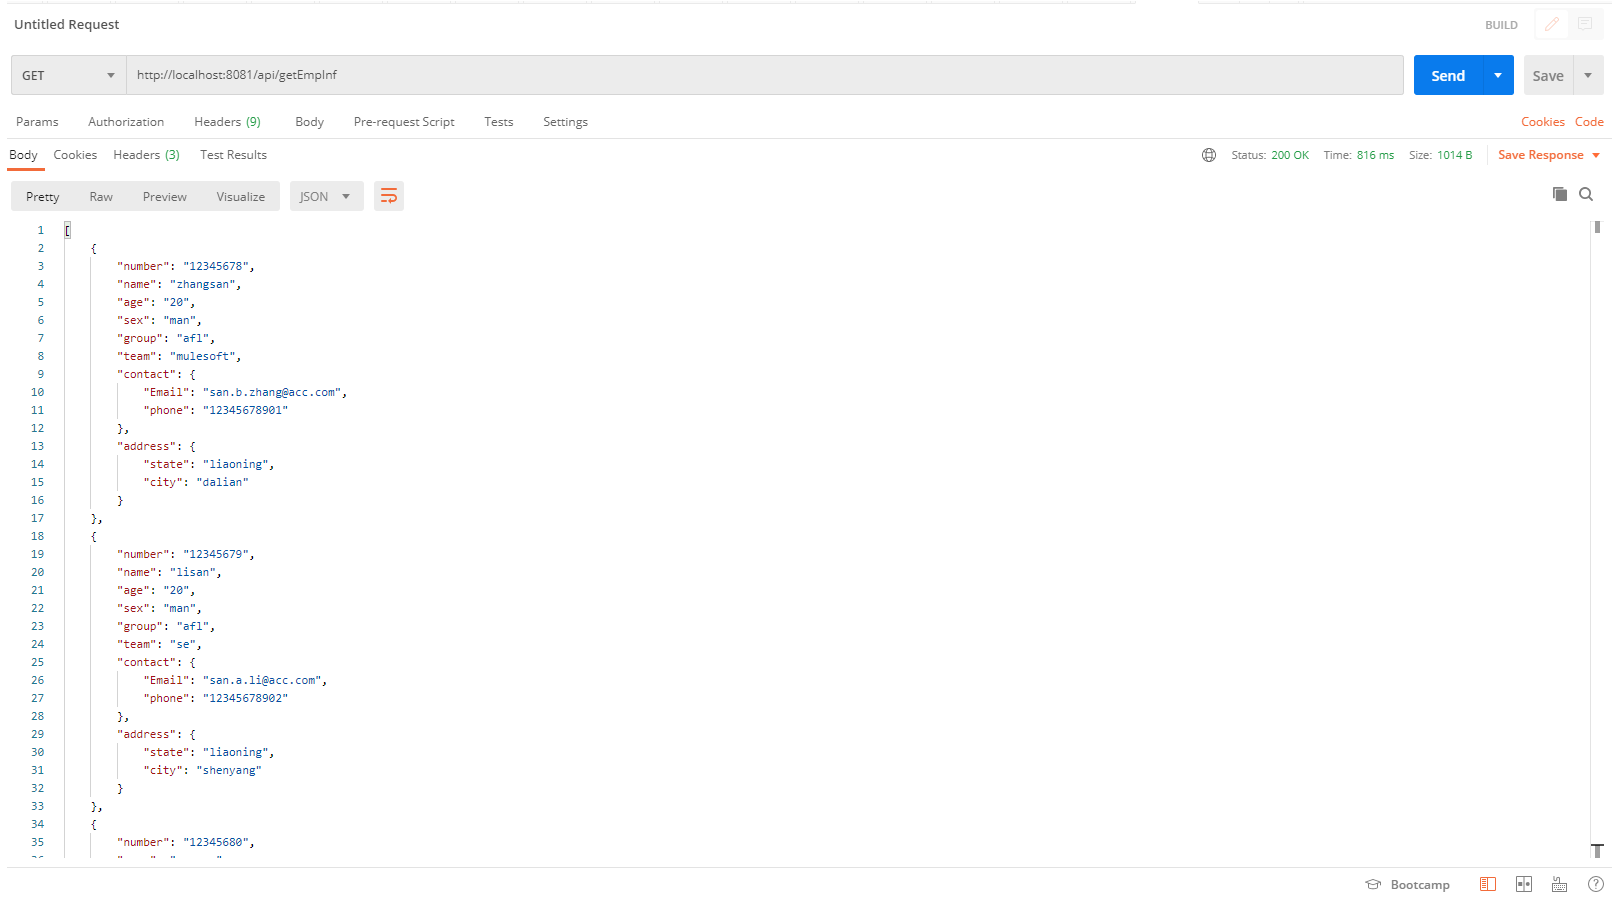
Task: Click the Send button
Action: 1448,75
